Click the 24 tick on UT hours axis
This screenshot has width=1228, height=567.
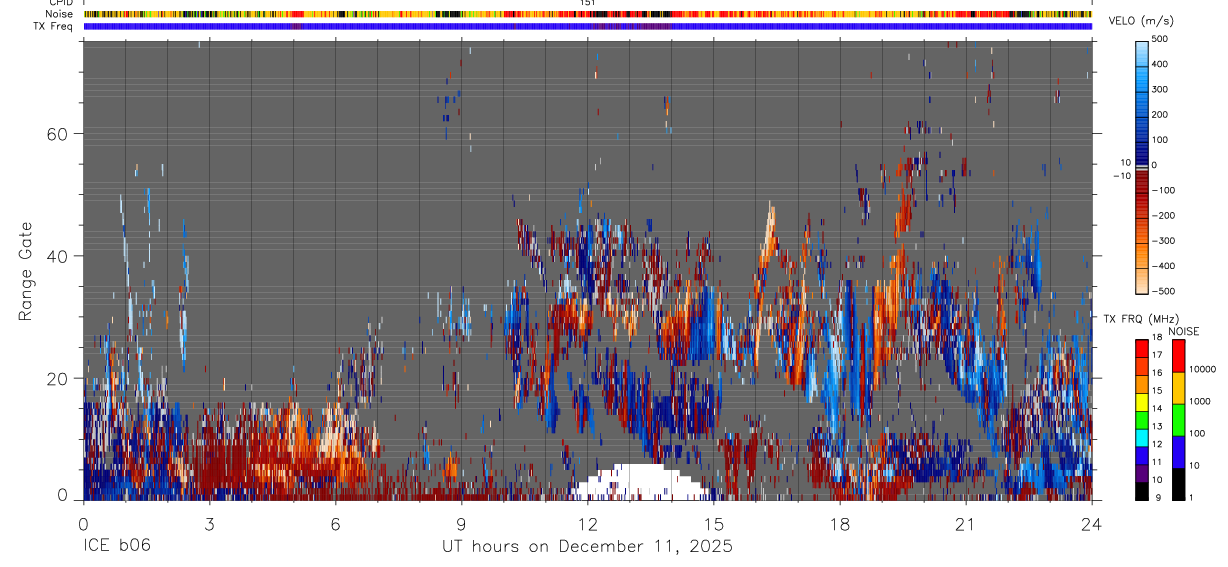[x=1092, y=524]
